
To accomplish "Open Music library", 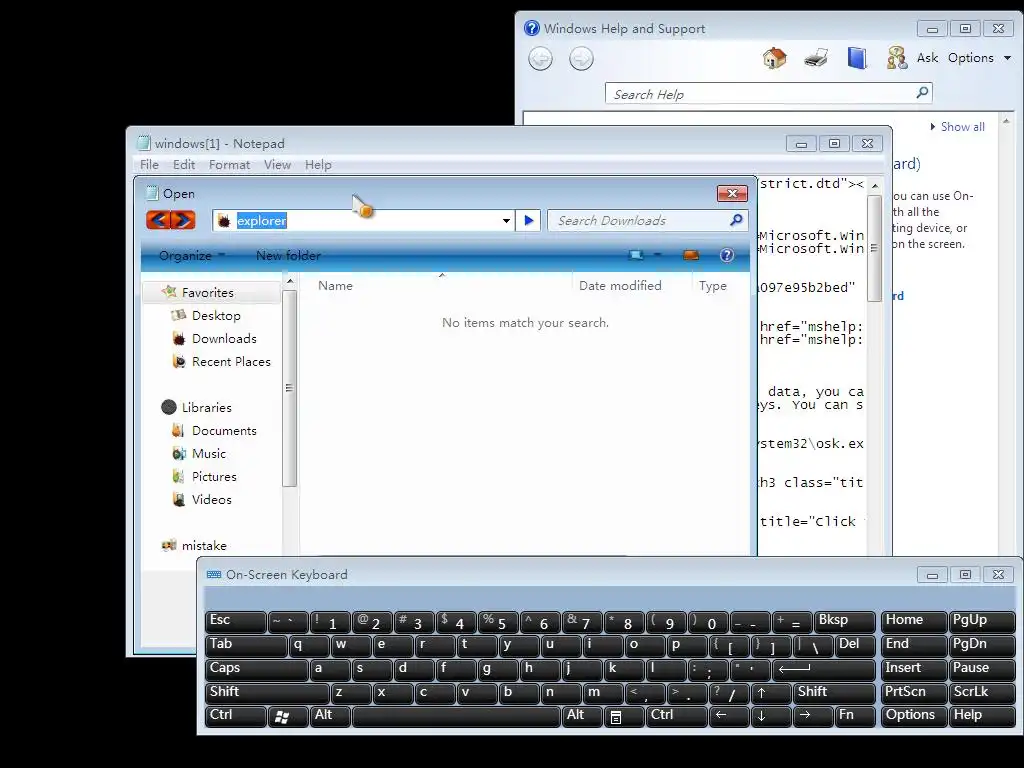I will pyautogui.click(x=208, y=454).
